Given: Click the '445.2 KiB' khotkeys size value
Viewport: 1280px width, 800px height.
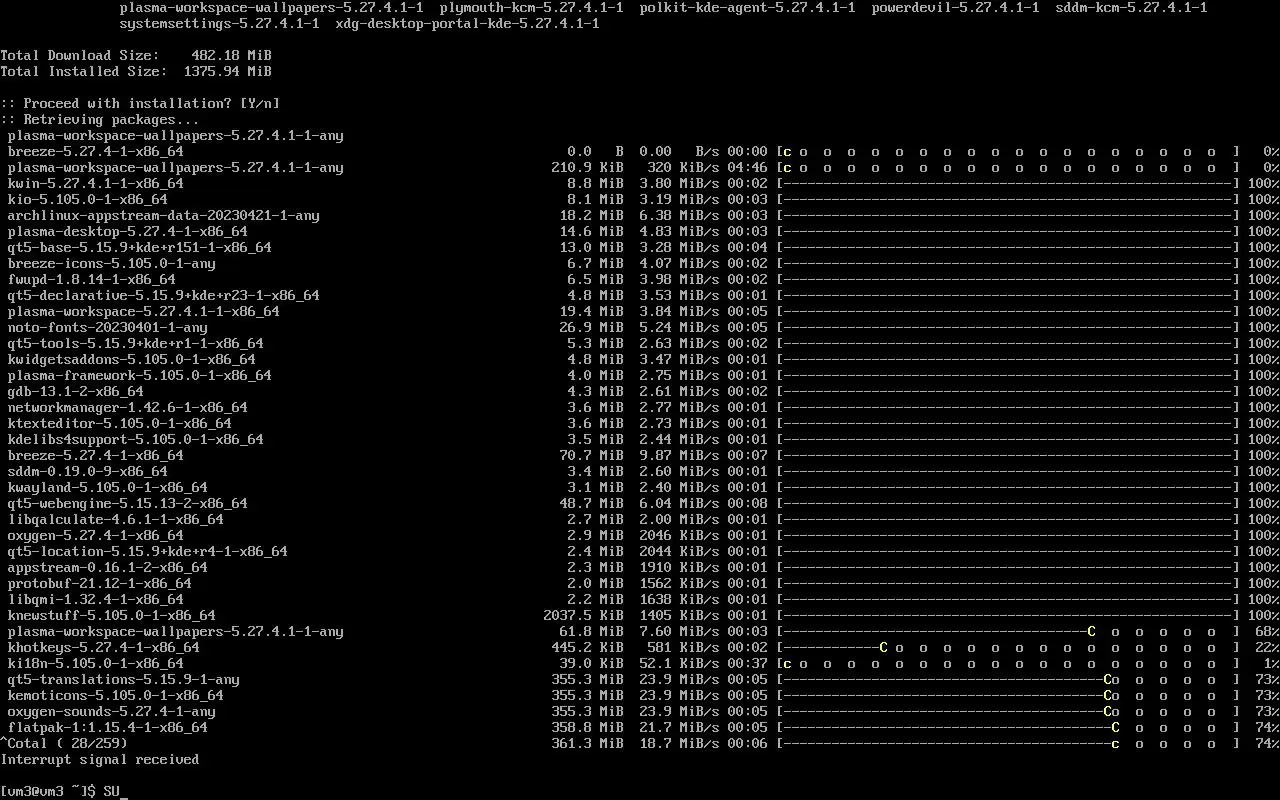Looking at the screenshot, I should [588, 648].
